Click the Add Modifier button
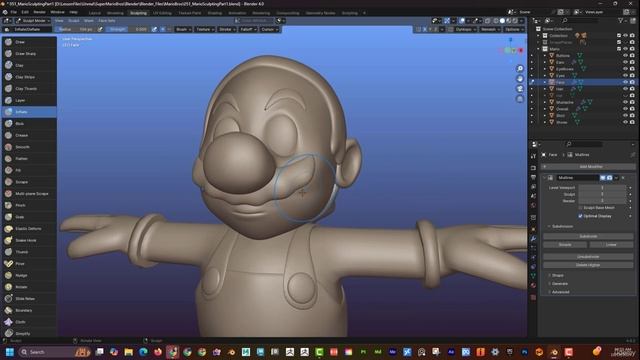640x360 pixels. point(588,167)
